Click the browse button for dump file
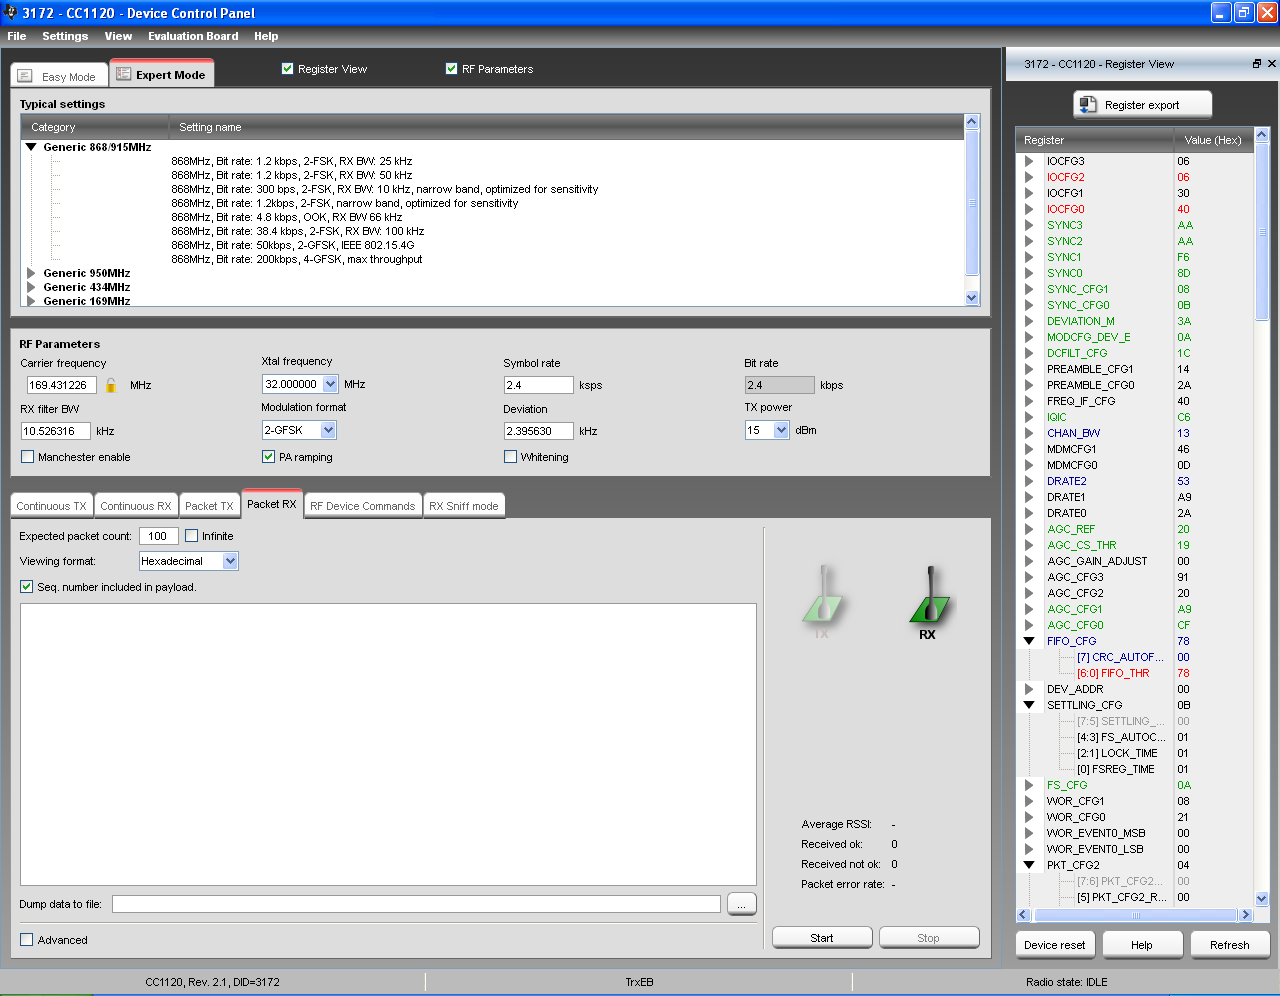This screenshot has height=996, width=1280. click(742, 904)
